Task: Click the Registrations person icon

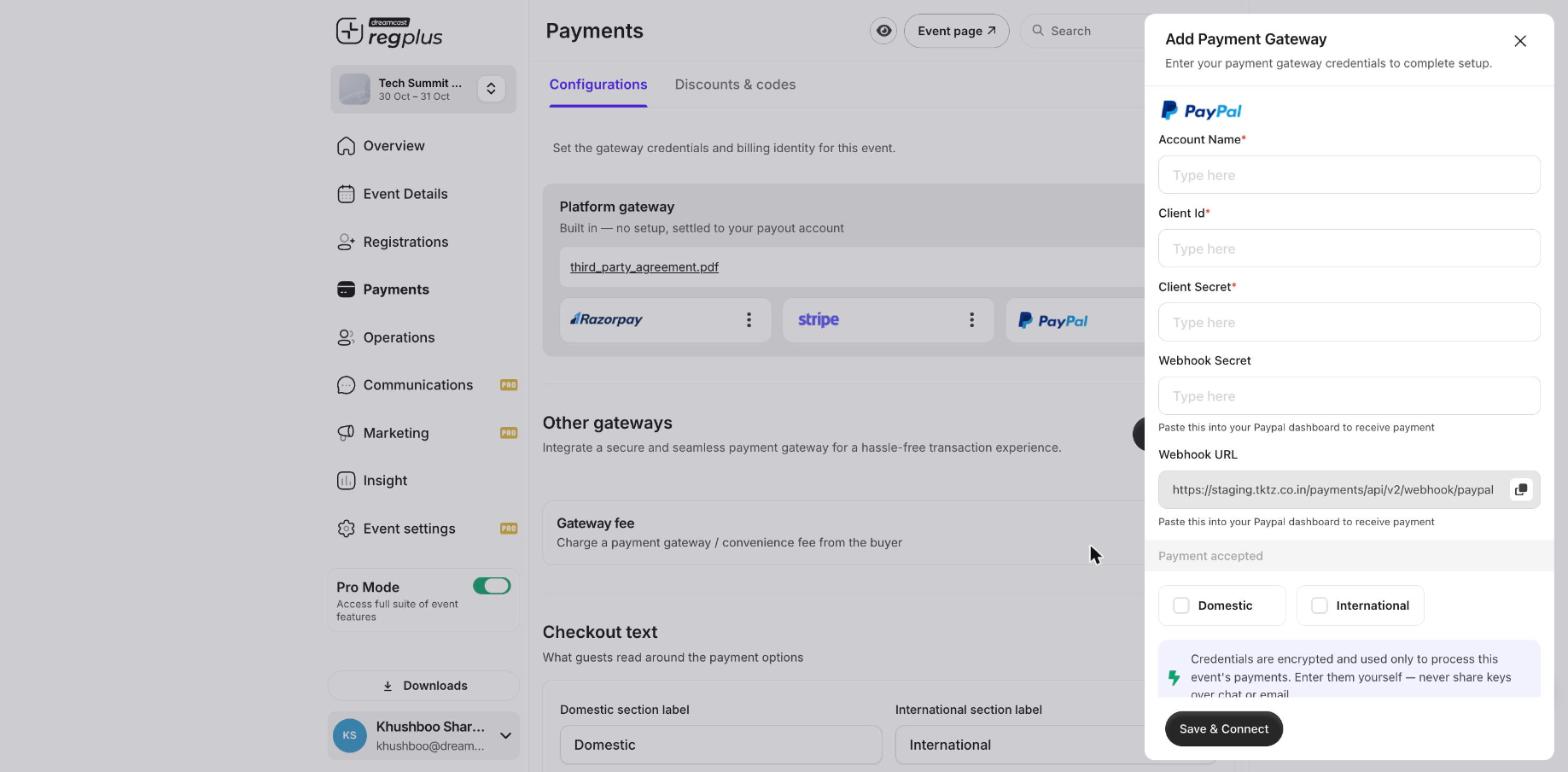Action: (x=346, y=242)
